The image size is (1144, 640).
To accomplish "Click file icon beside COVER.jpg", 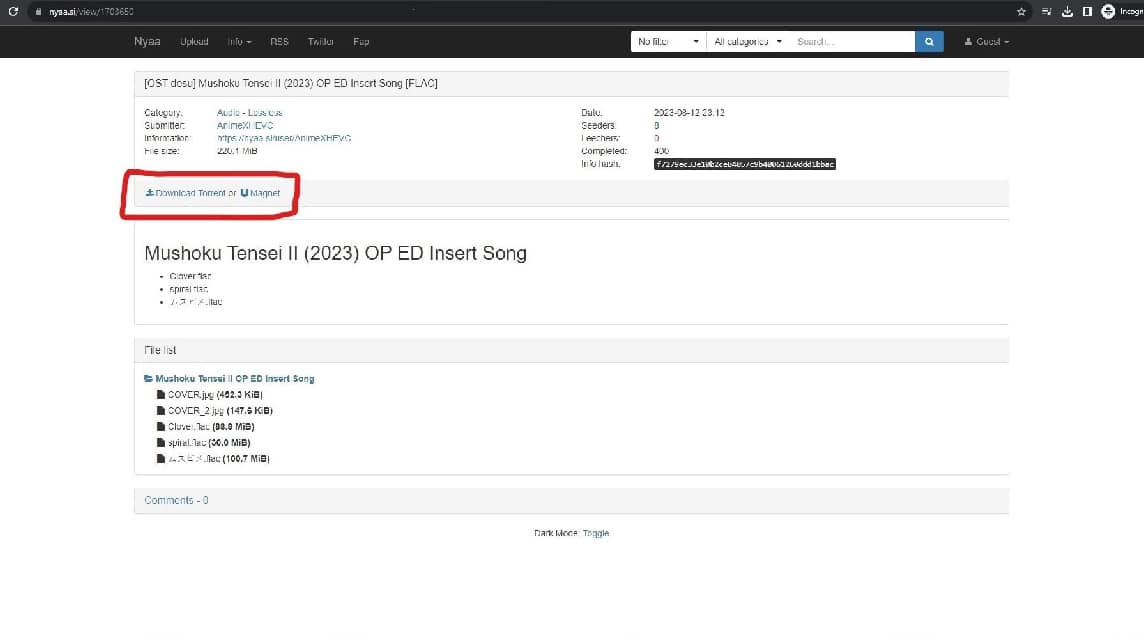I will tap(161, 395).
